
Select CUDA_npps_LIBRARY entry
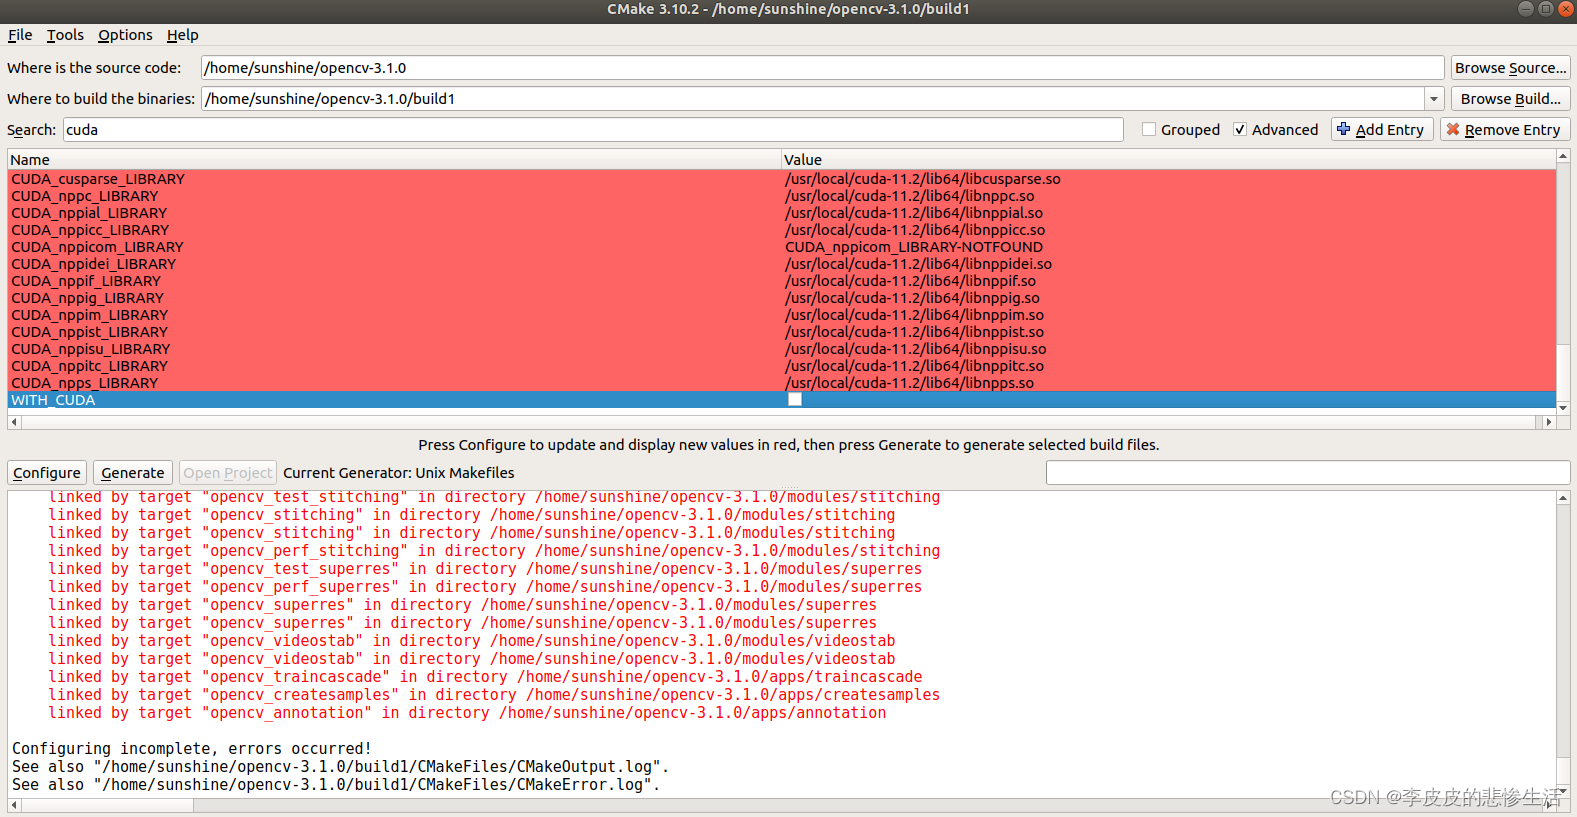point(84,383)
